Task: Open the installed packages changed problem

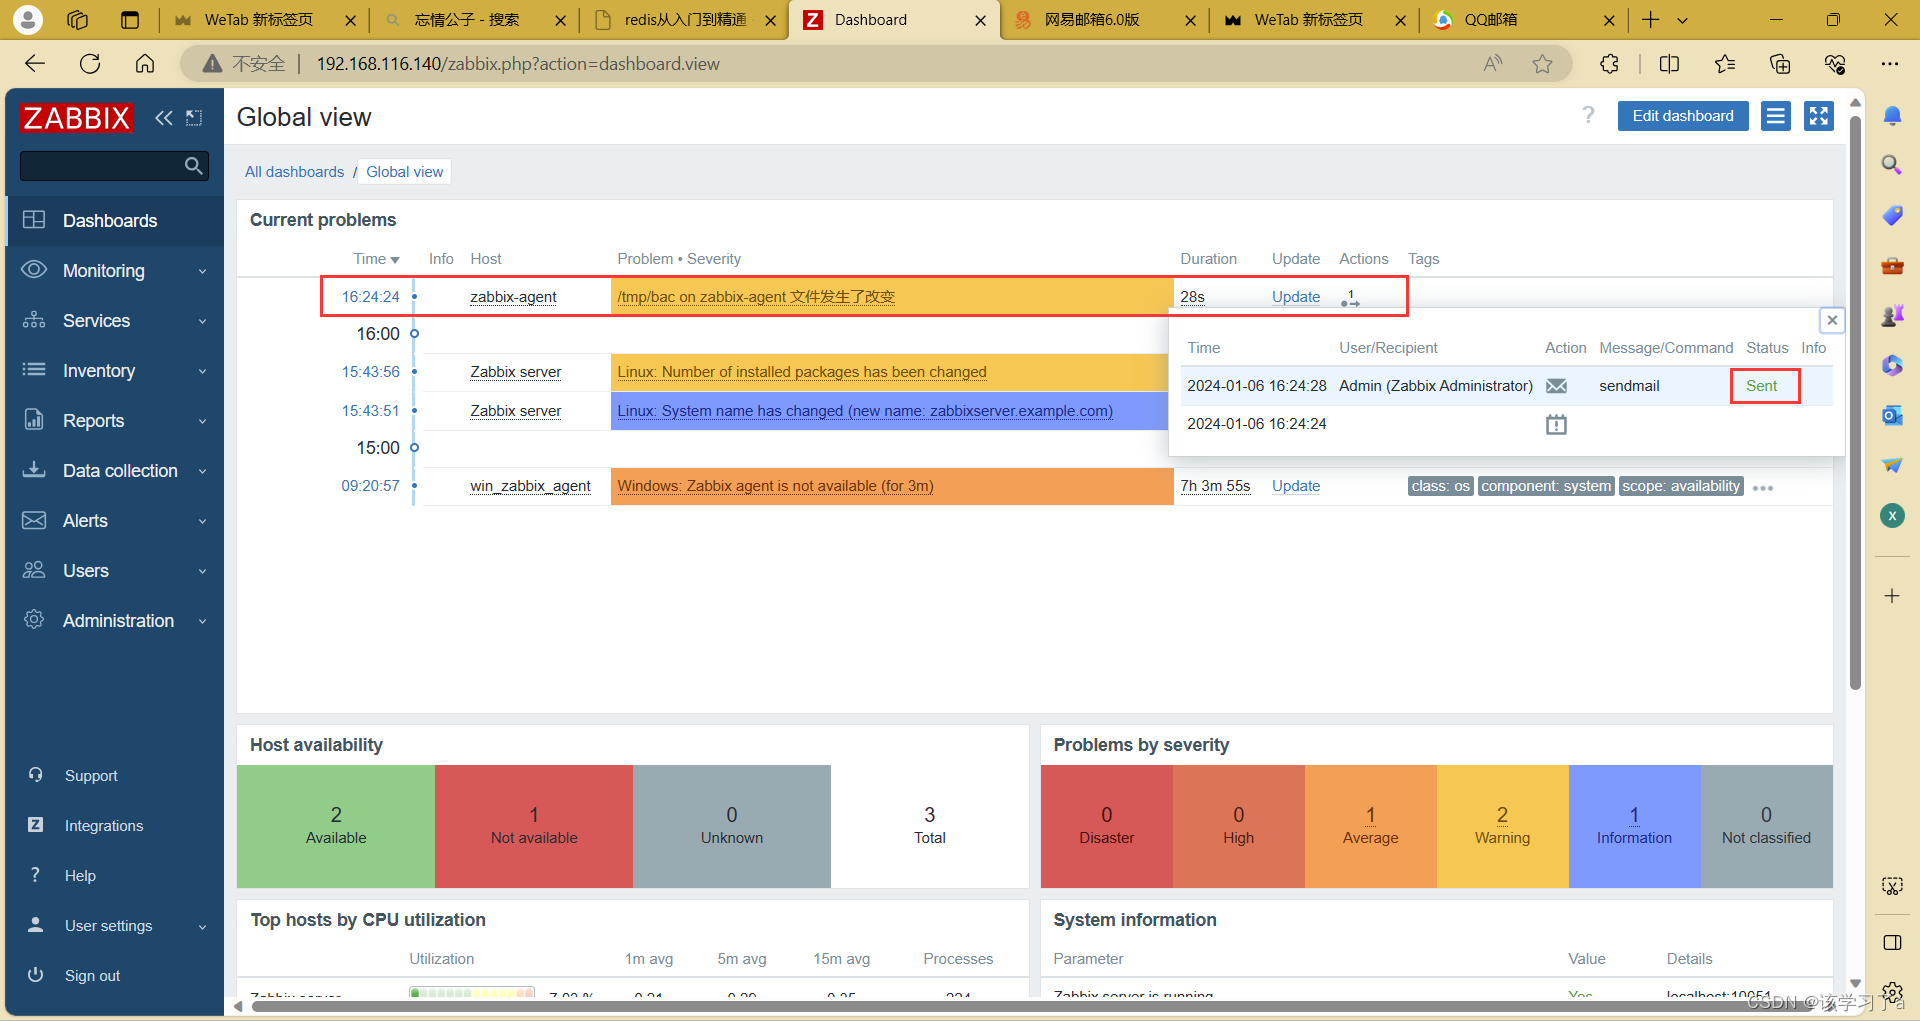Action: click(x=802, y=372)
